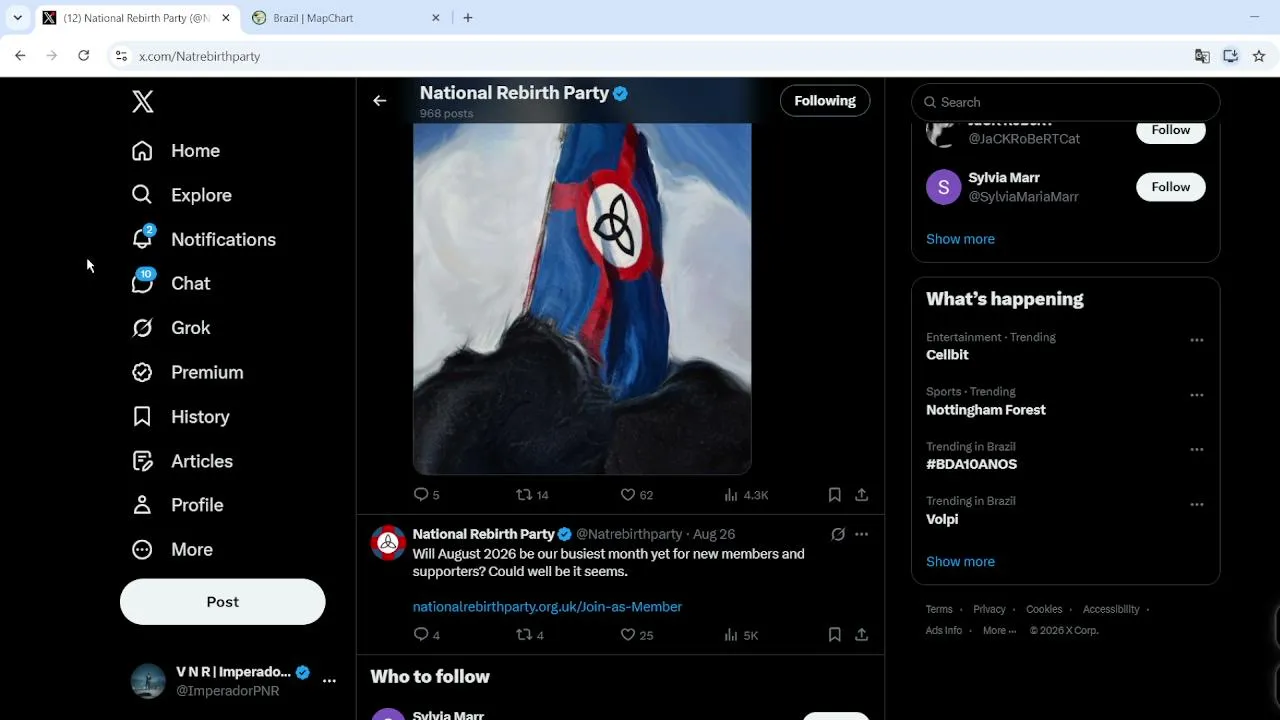Open more options for #BDA10ANOS trend
This screenshot has width=1280, height=720.
point(1196,450)
